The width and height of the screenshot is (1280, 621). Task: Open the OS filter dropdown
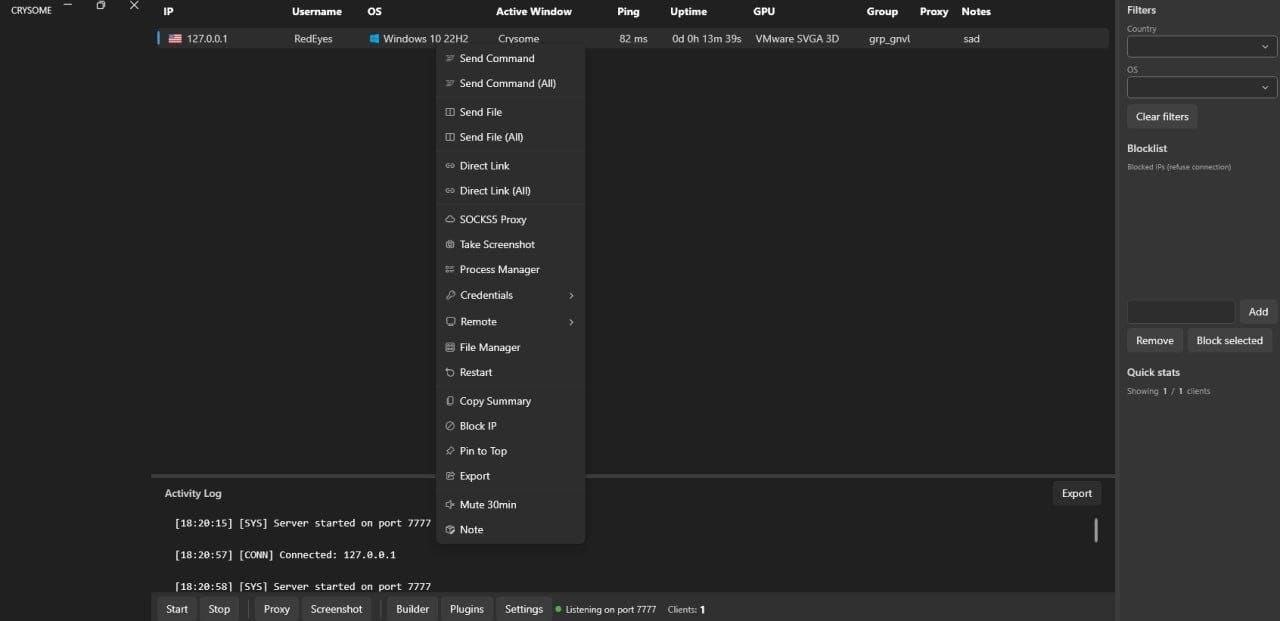[x=1202, y=88]
